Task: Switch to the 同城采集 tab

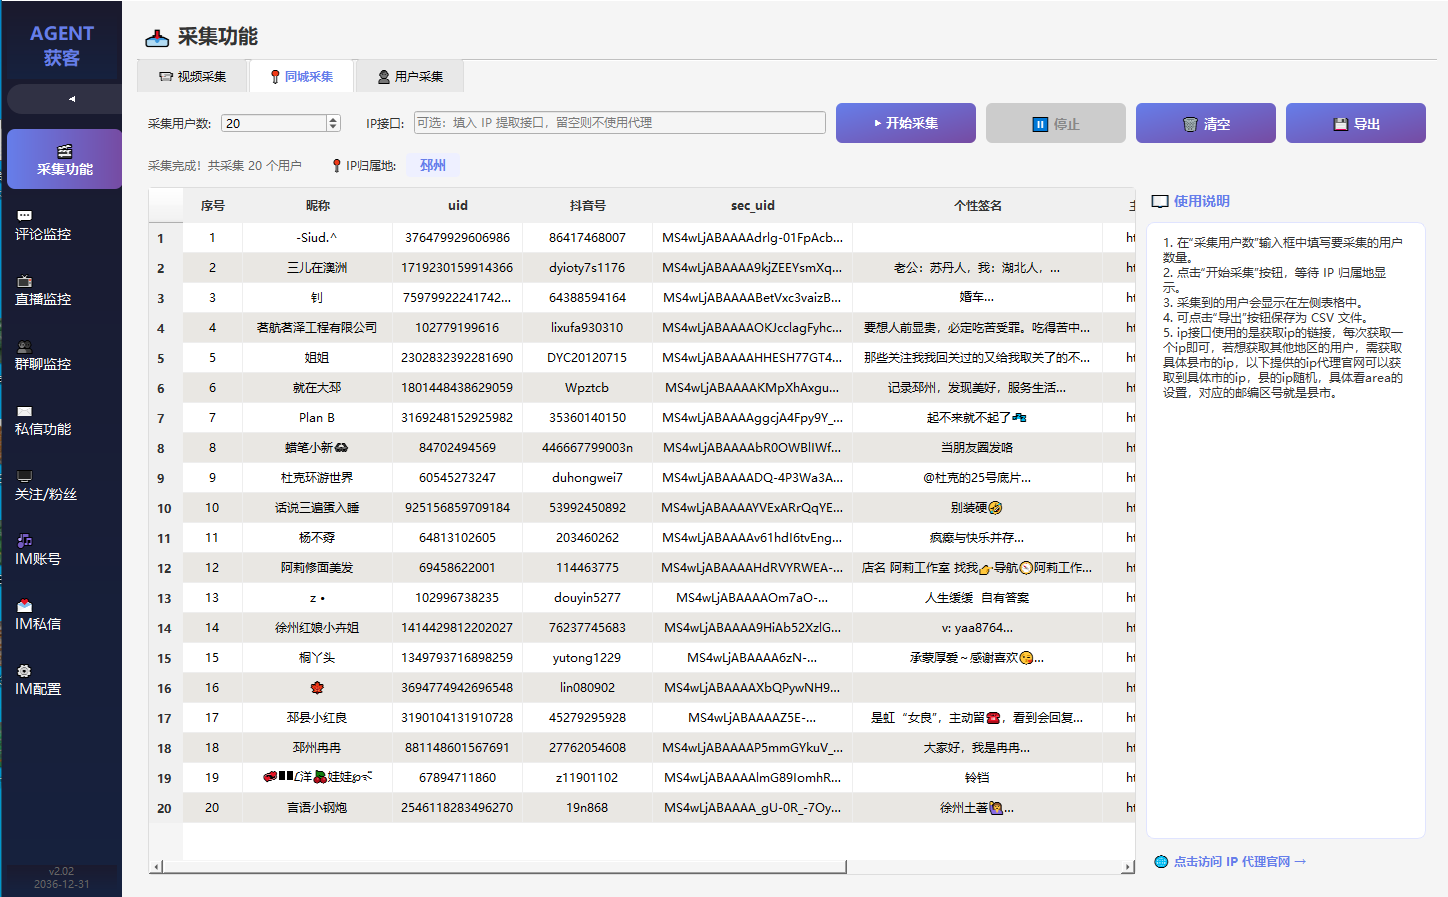Action: 301,76
